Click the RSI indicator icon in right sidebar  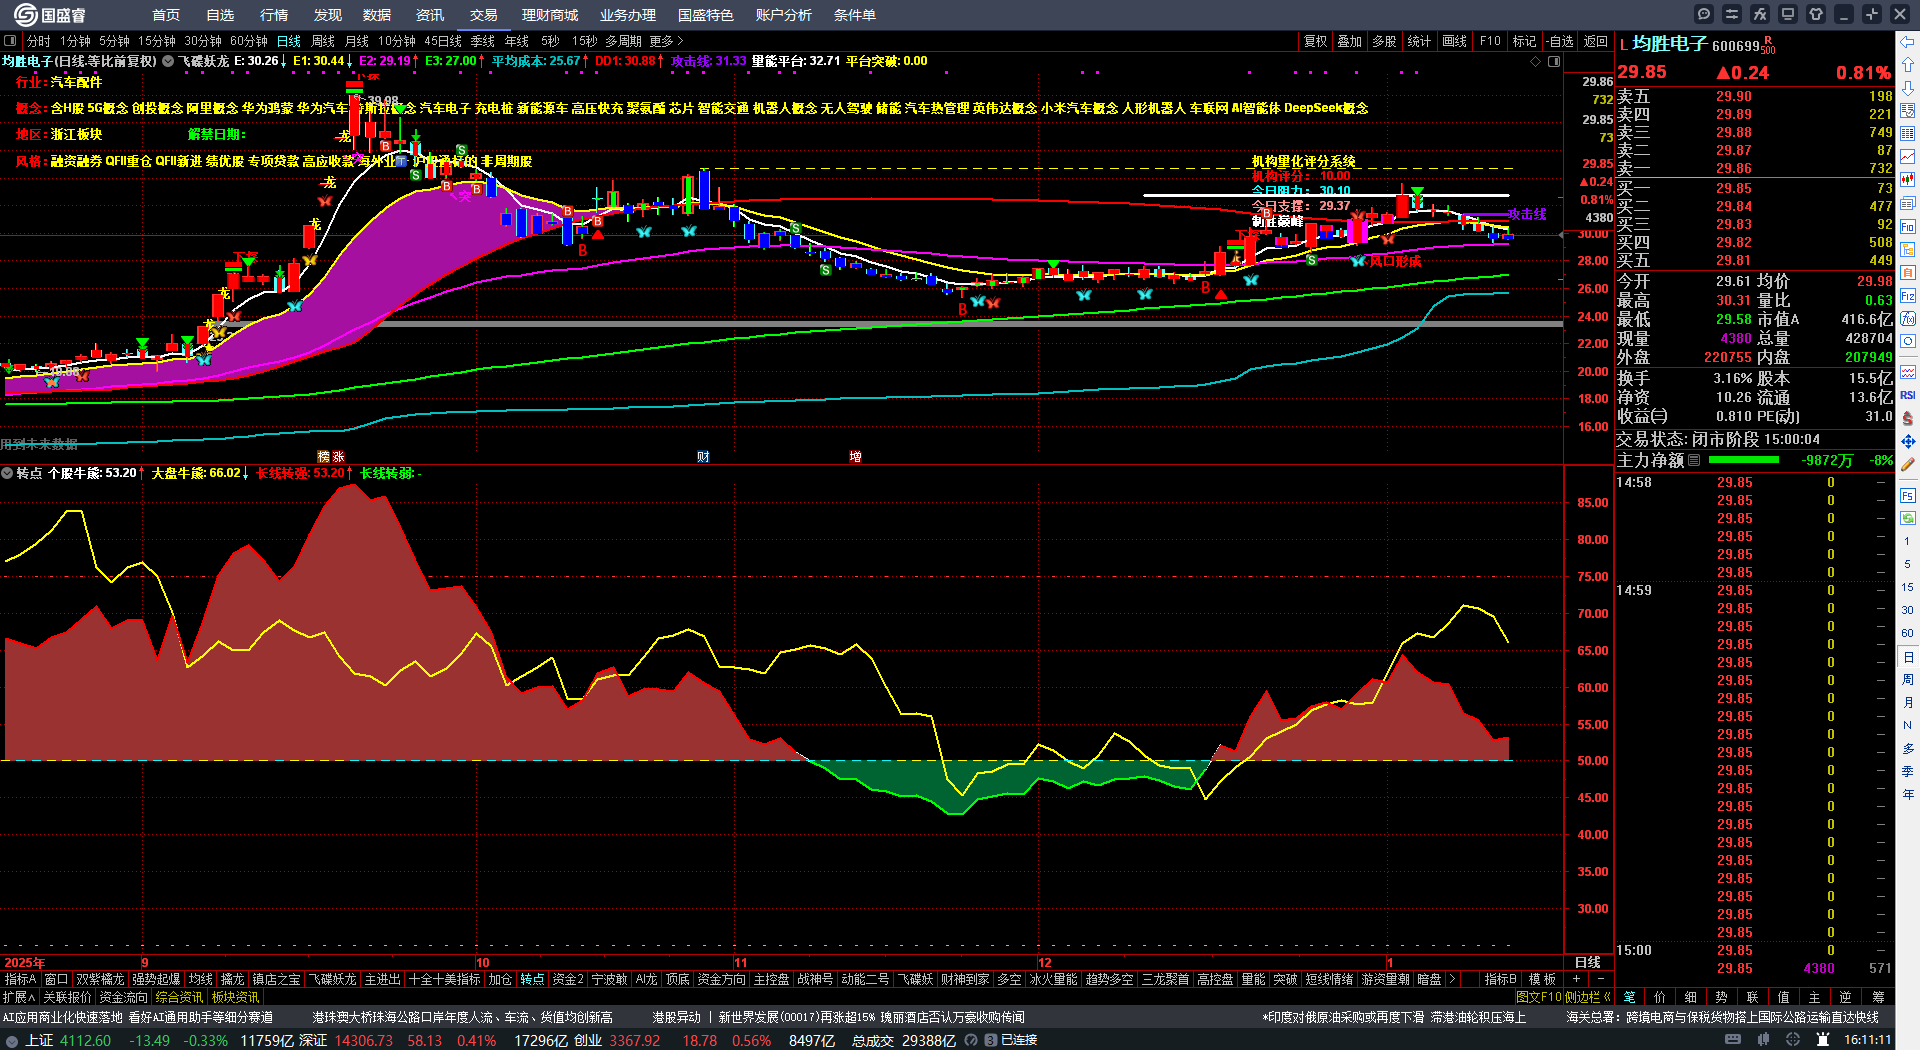[x=1908, y=395]
